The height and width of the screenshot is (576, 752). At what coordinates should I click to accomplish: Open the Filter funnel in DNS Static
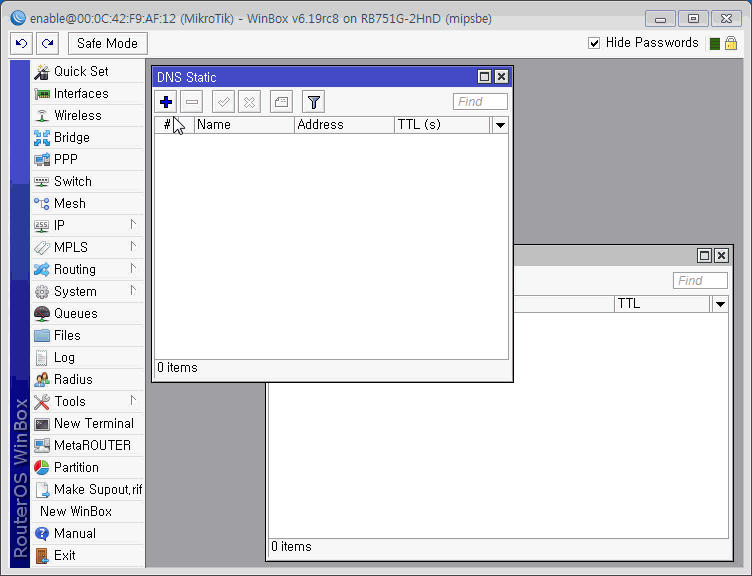click(x=314, y=102)
